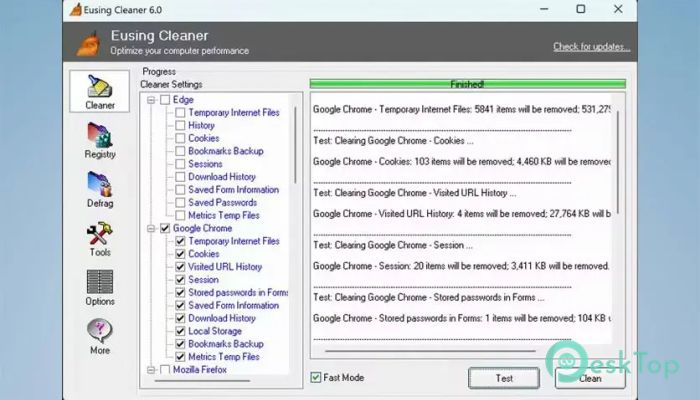Open the Cleaner section in sidebar
This screenshot has height=400, width=700.
pyautogui.click(x=100, y=91)
